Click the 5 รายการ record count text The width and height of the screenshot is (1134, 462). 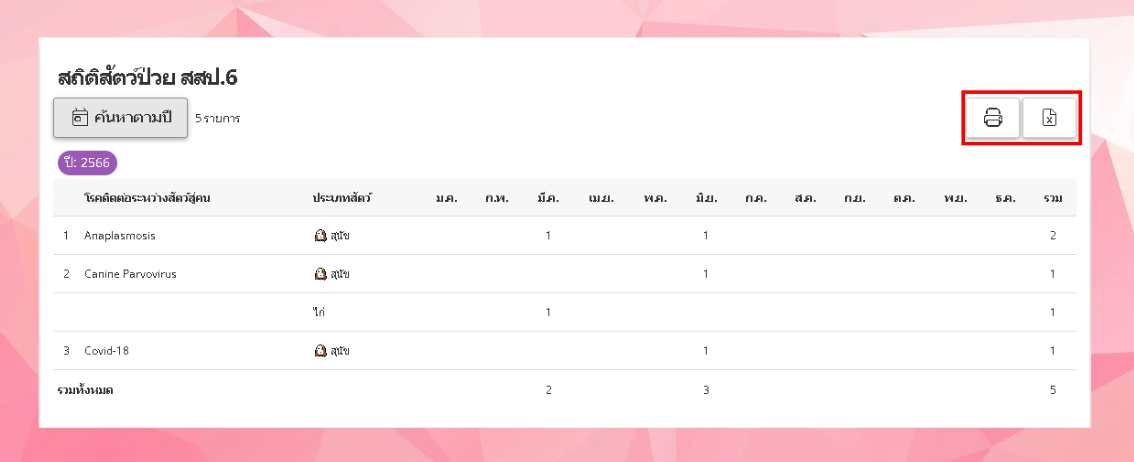[217, 118]
